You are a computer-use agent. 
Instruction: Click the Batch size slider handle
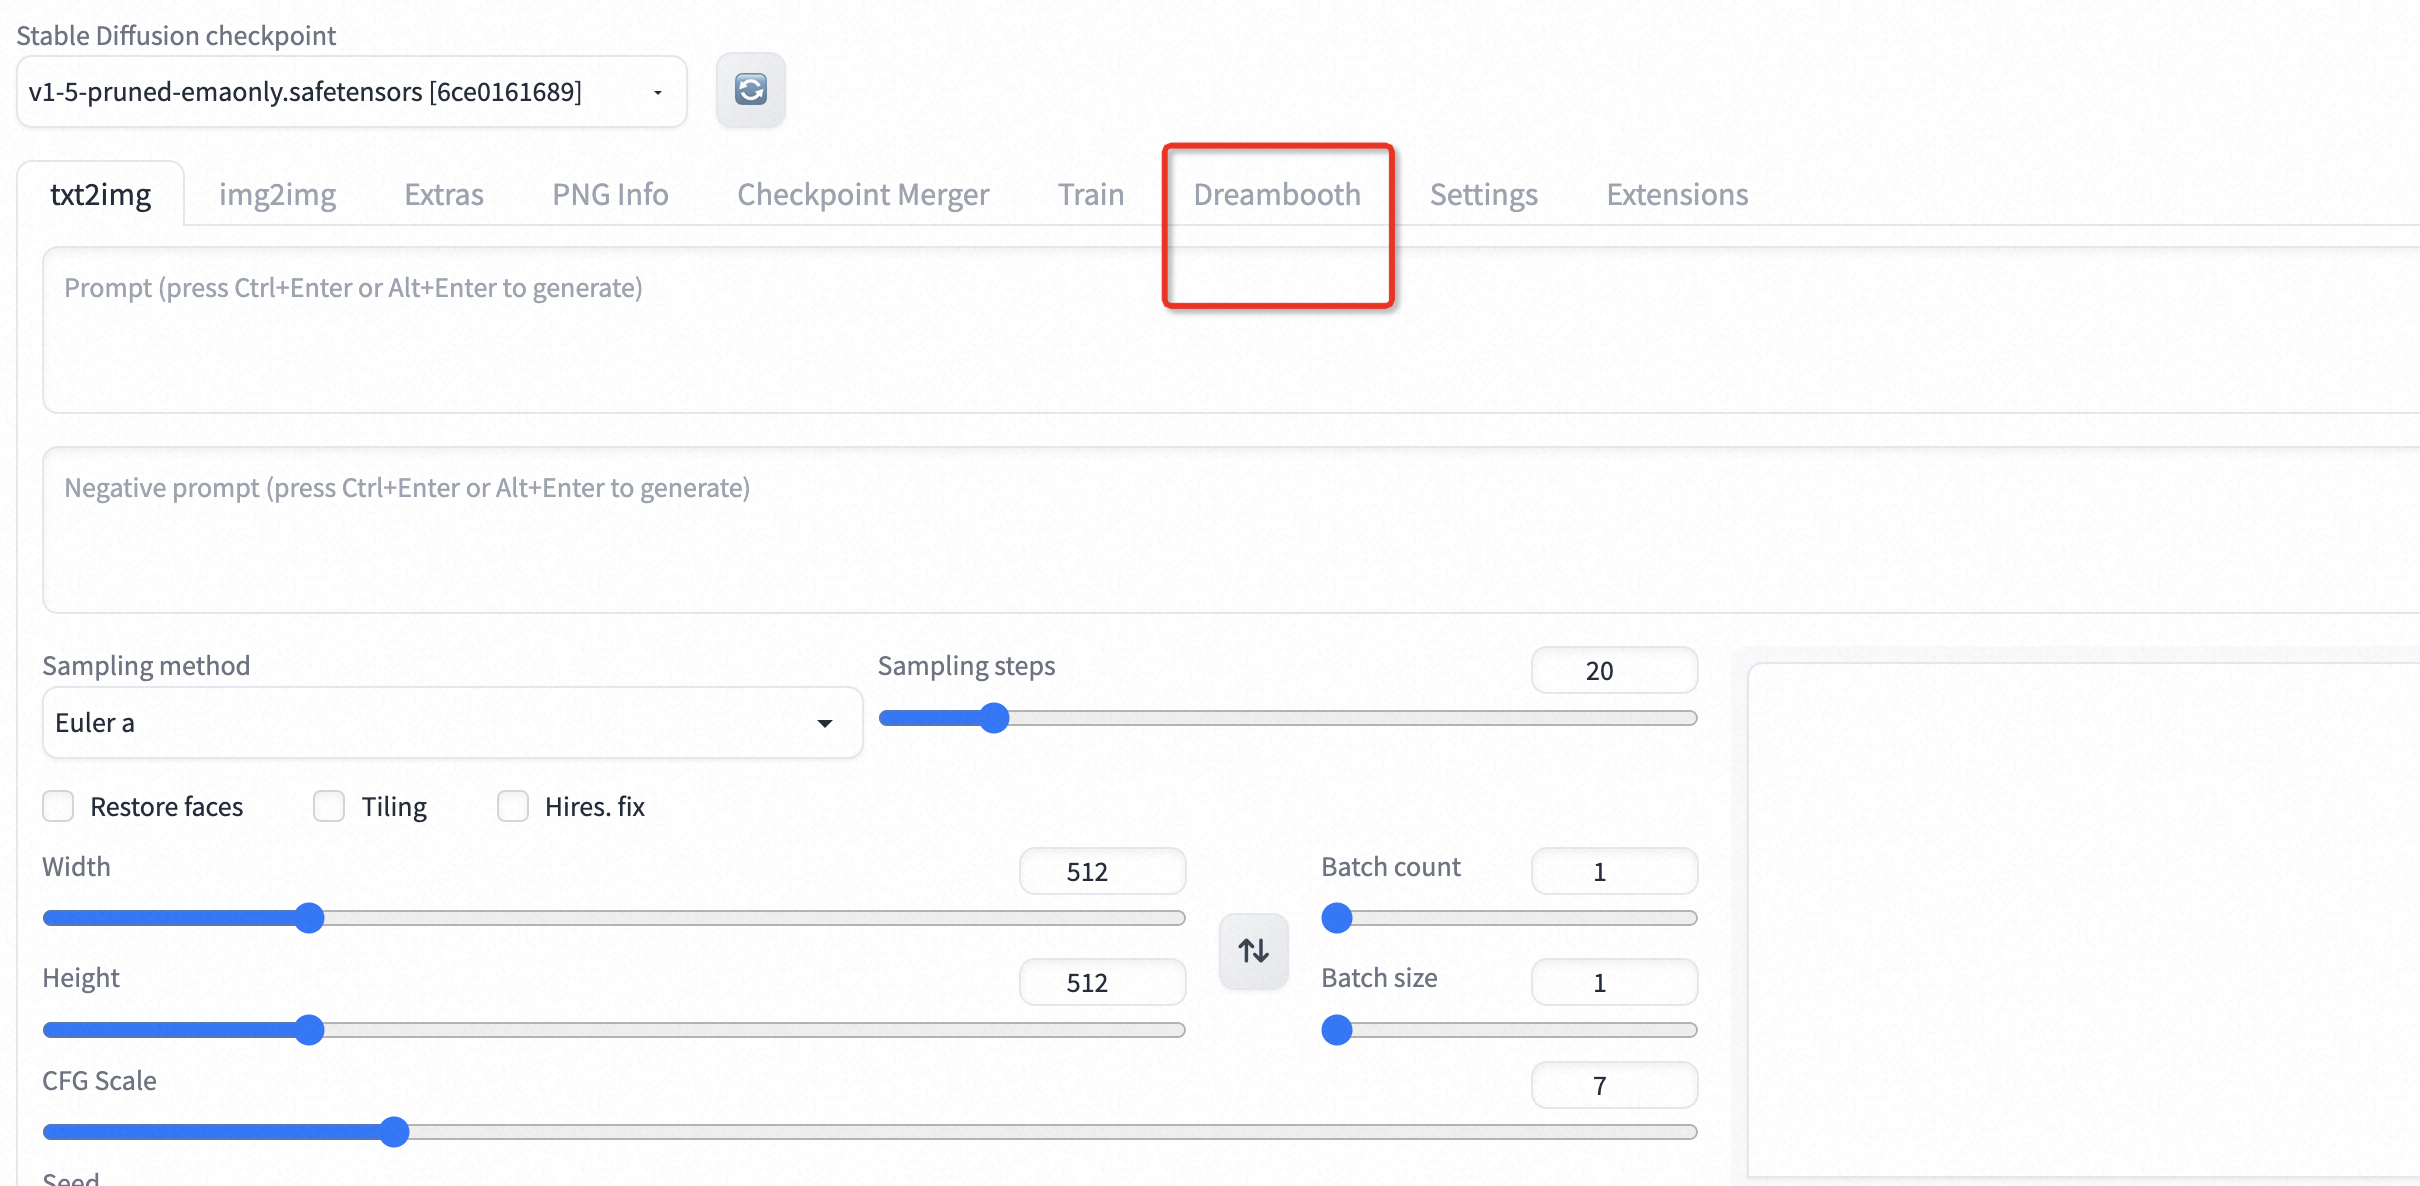click(x=1337, y=1030)
